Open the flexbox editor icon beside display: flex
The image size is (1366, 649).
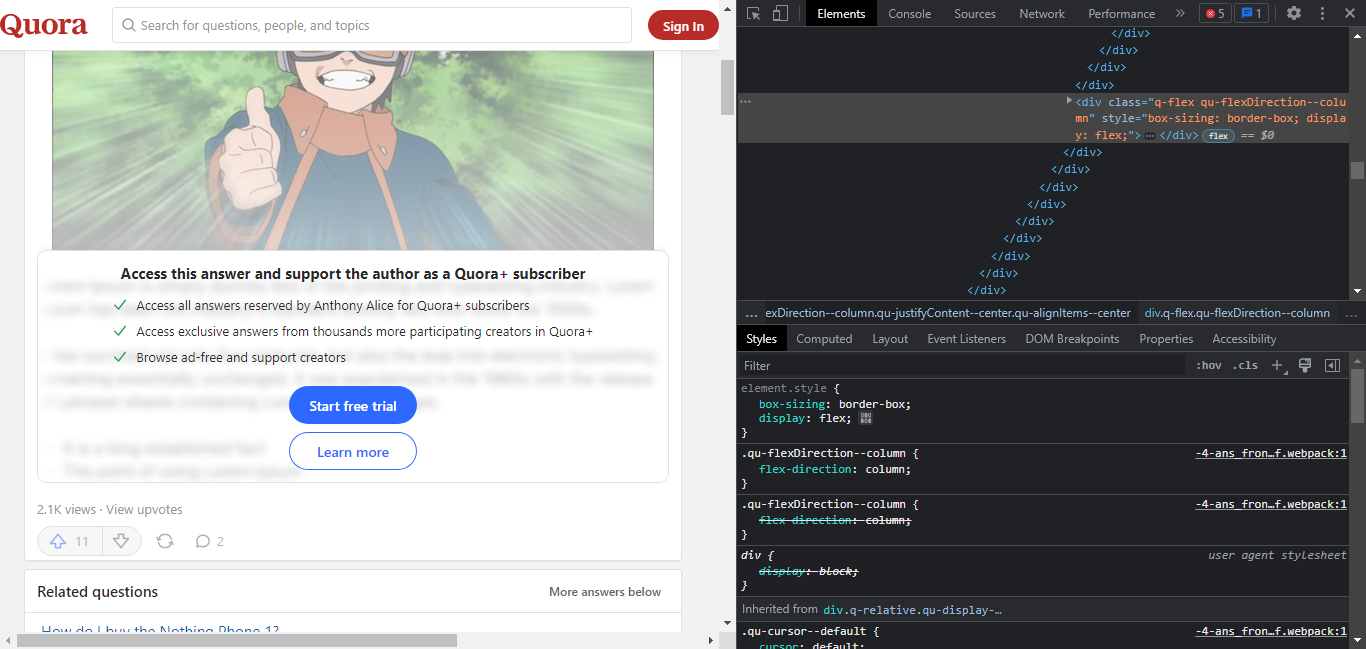(x=866, y=418)
